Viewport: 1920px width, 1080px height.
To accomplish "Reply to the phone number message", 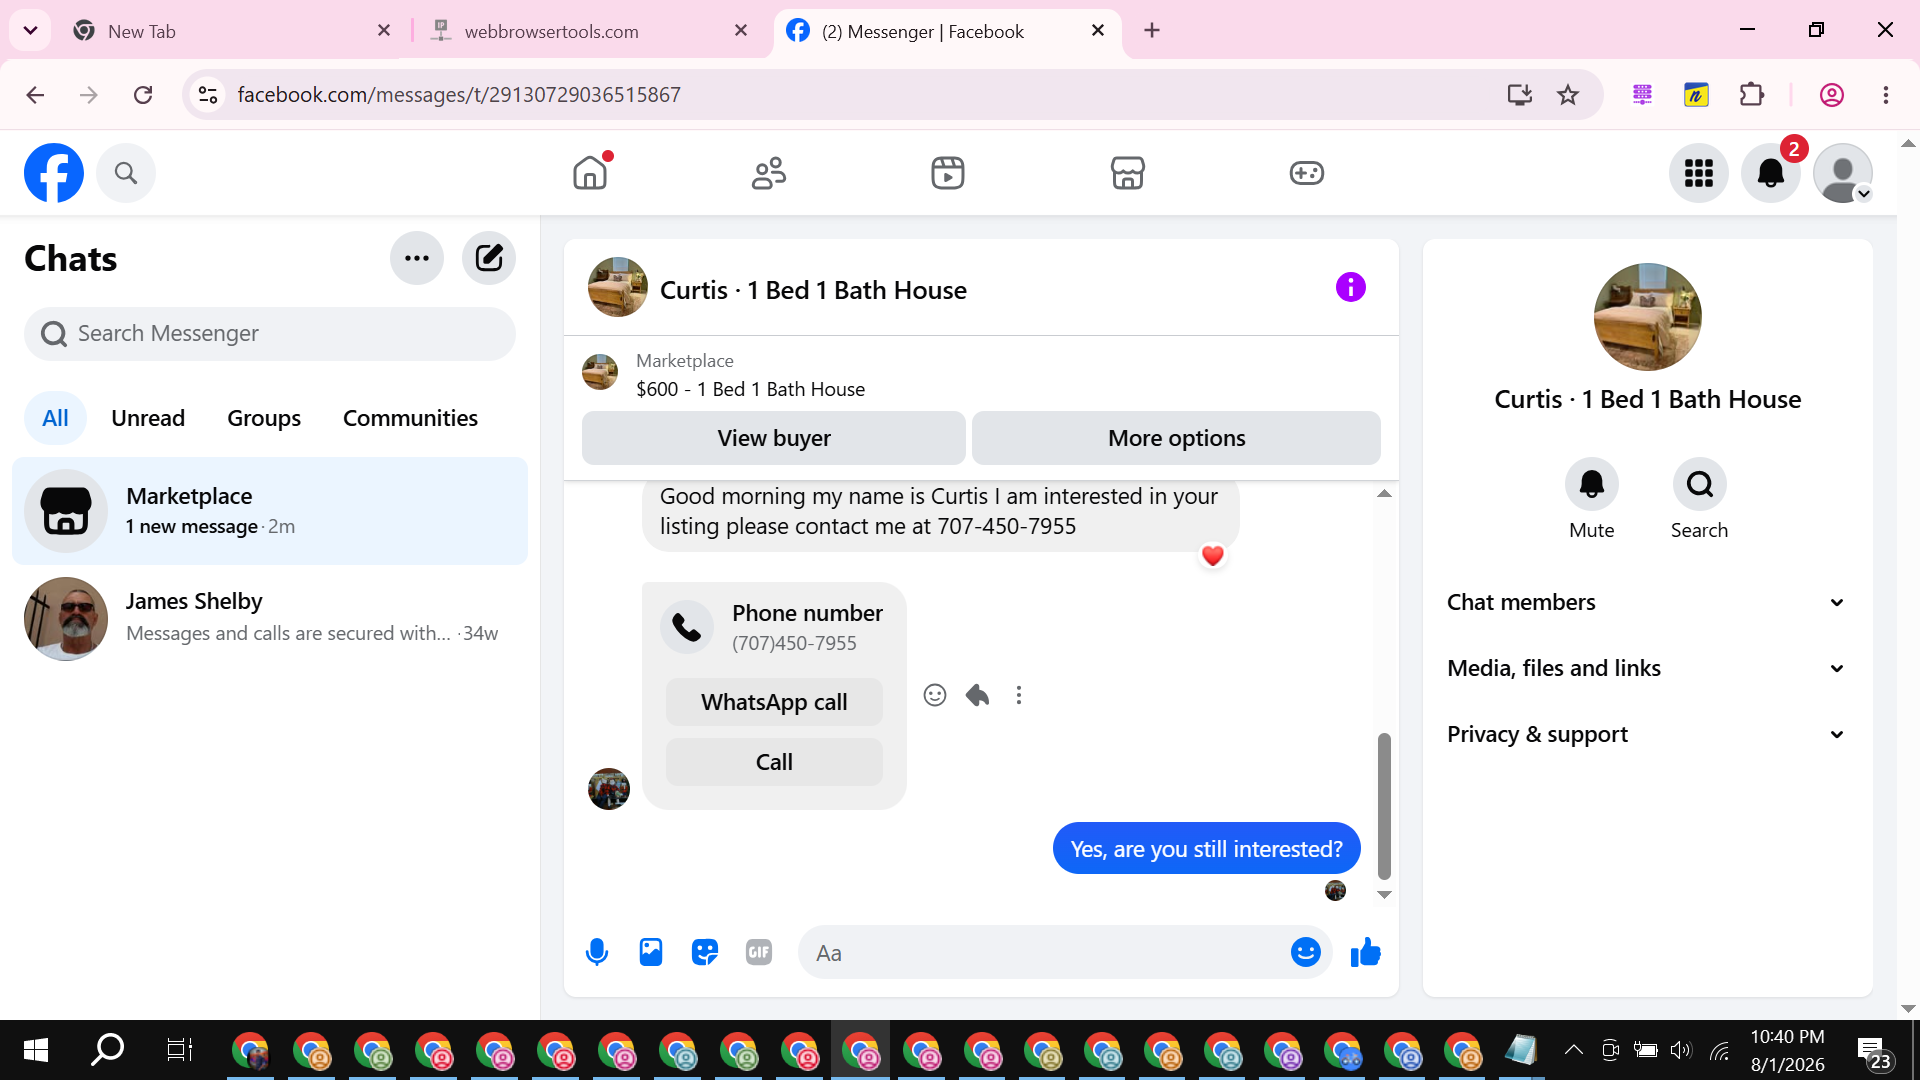I will (x=977, y=695).
